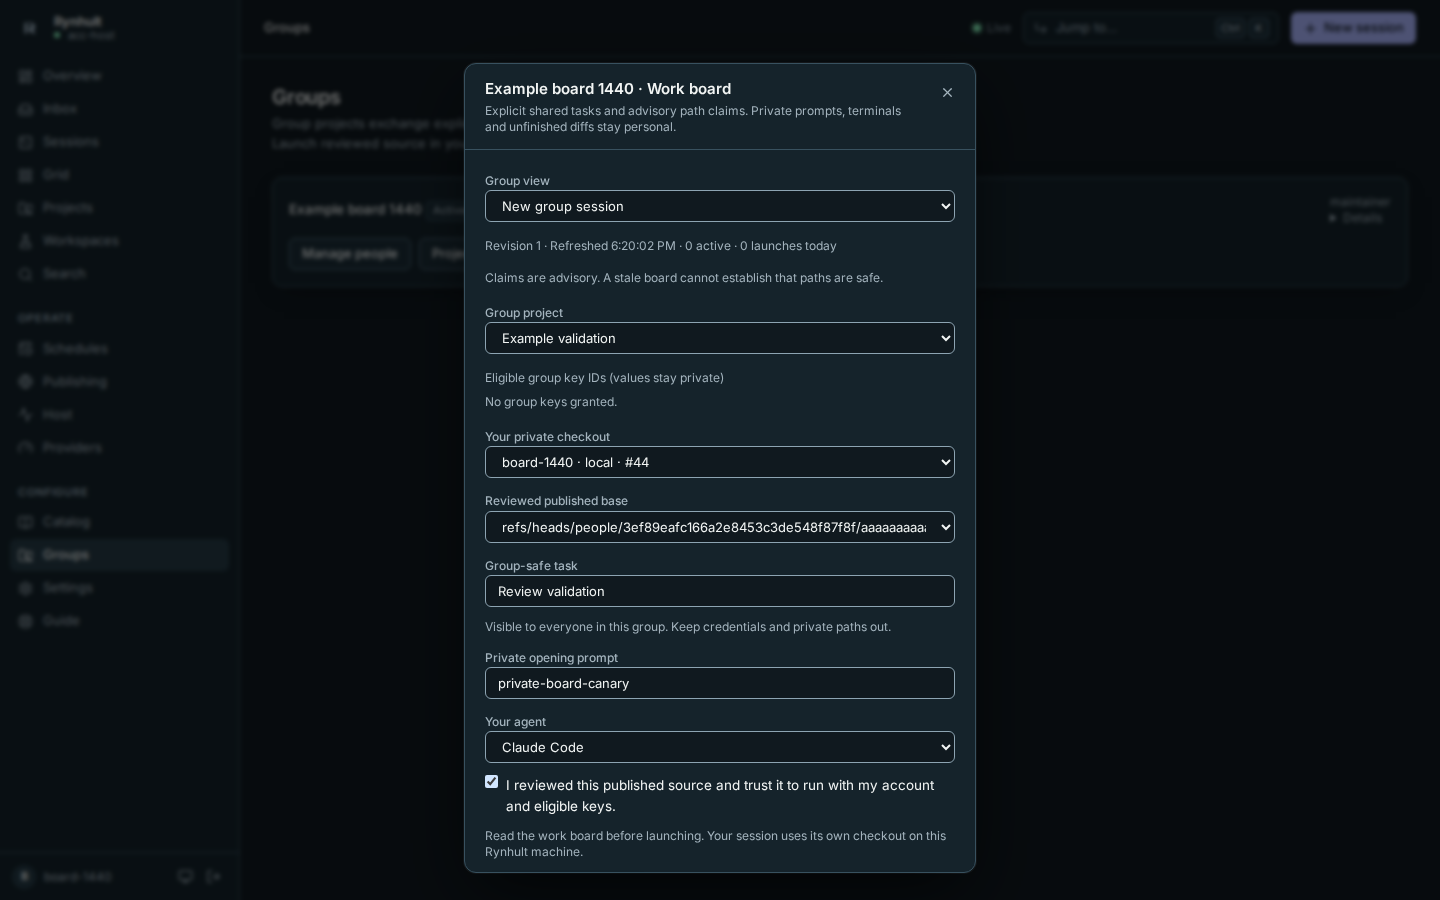The height and width of the screenshot is (900, 1440).
Task: Click the "Visible to everyone in this group" hint
Action: [688, 627]
